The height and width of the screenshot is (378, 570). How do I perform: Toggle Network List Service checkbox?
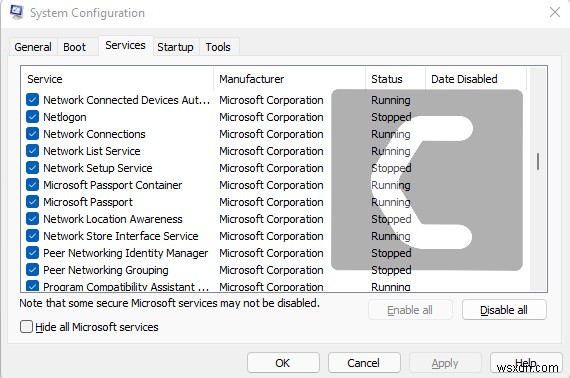point(32,150)
